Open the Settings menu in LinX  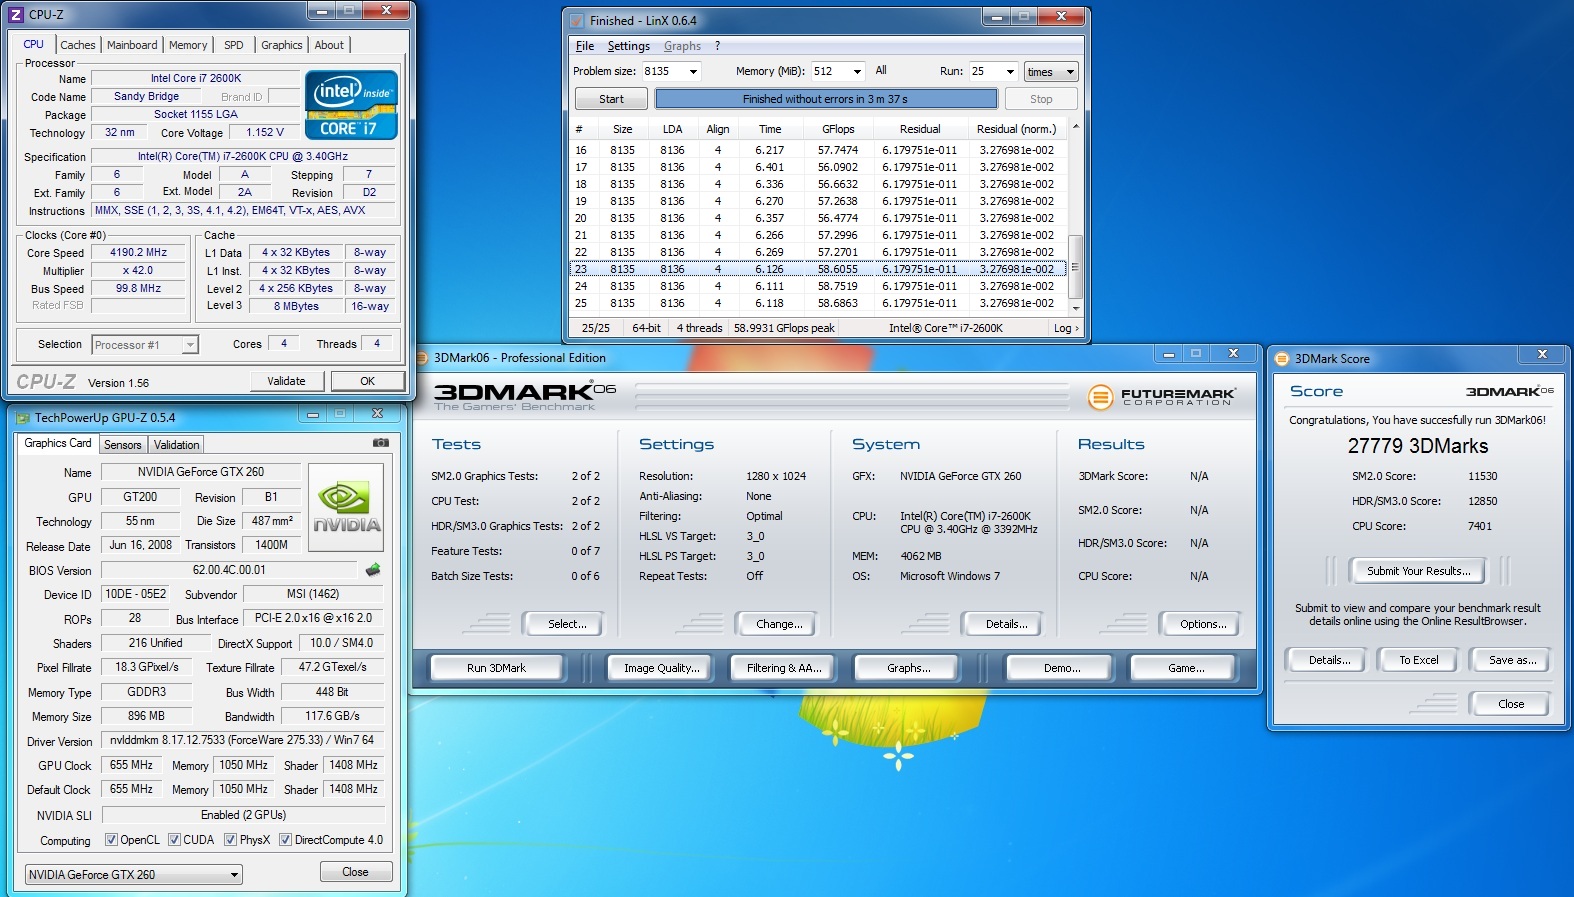628,46
